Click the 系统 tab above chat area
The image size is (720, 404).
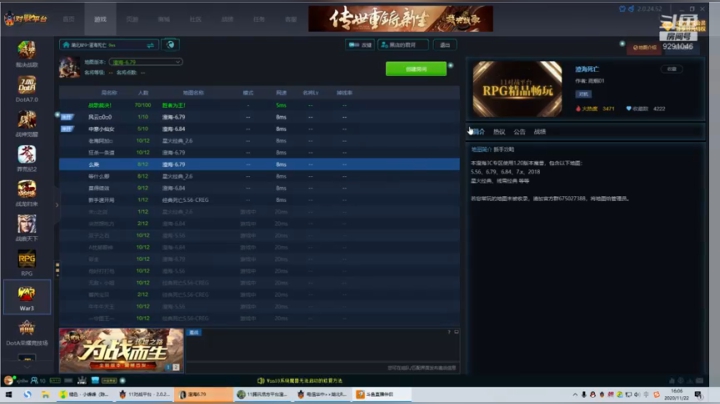tap(194, 332)
